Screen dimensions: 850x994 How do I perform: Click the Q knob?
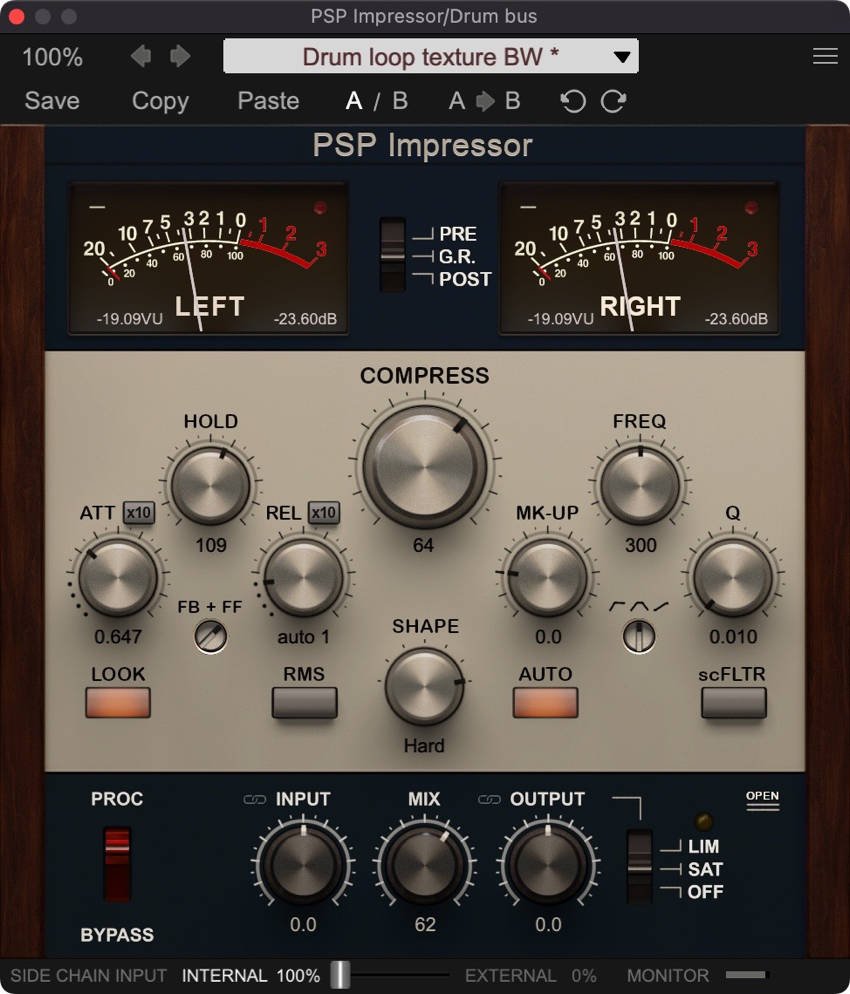click(x=733, y=577)
